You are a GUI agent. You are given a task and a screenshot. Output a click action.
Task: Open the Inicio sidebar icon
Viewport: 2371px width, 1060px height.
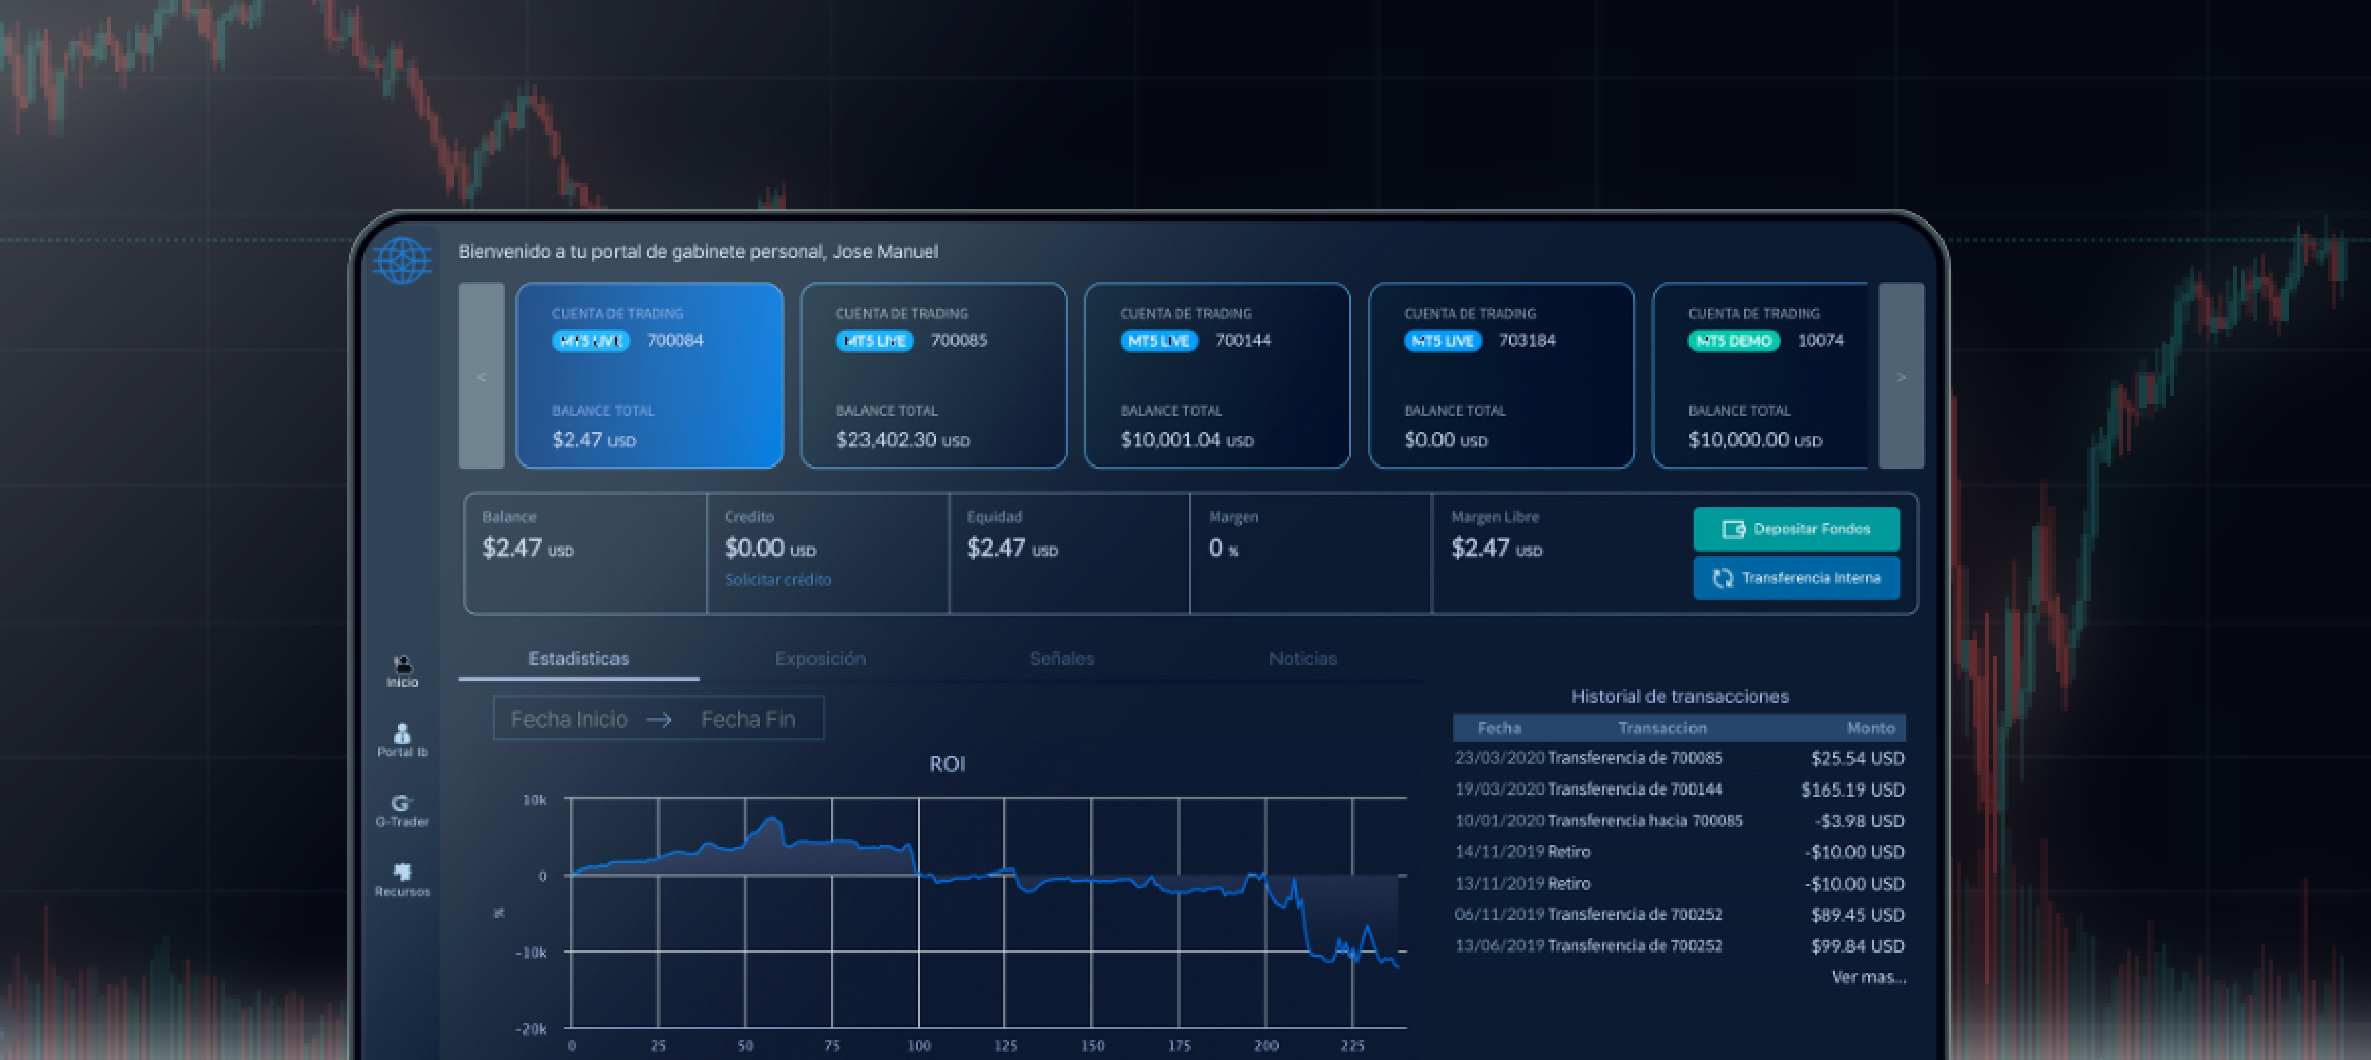pyautogui.click(x=402, y=671)
